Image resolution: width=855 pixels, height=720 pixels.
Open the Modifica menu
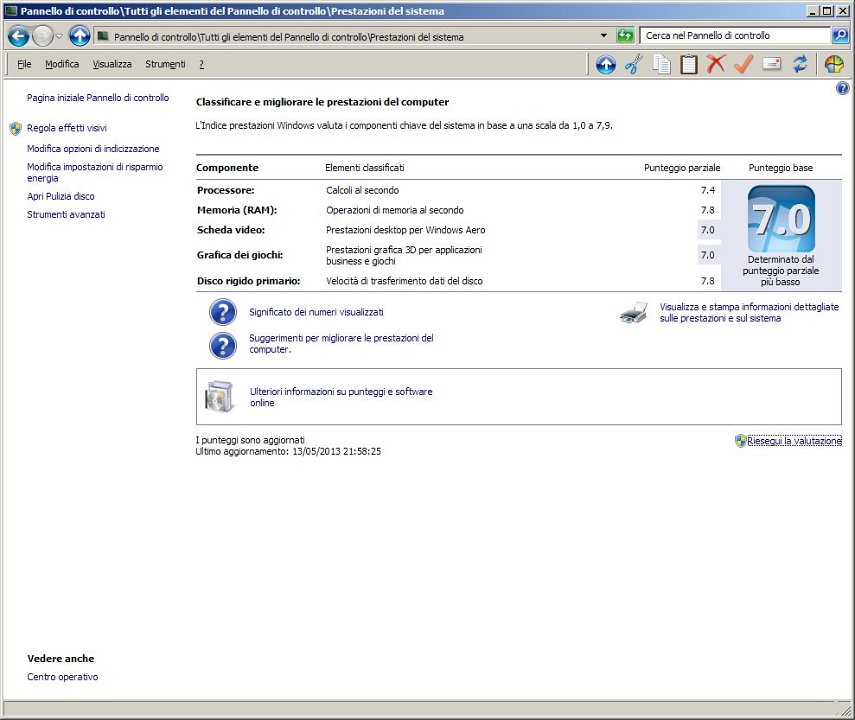[62, 64]
